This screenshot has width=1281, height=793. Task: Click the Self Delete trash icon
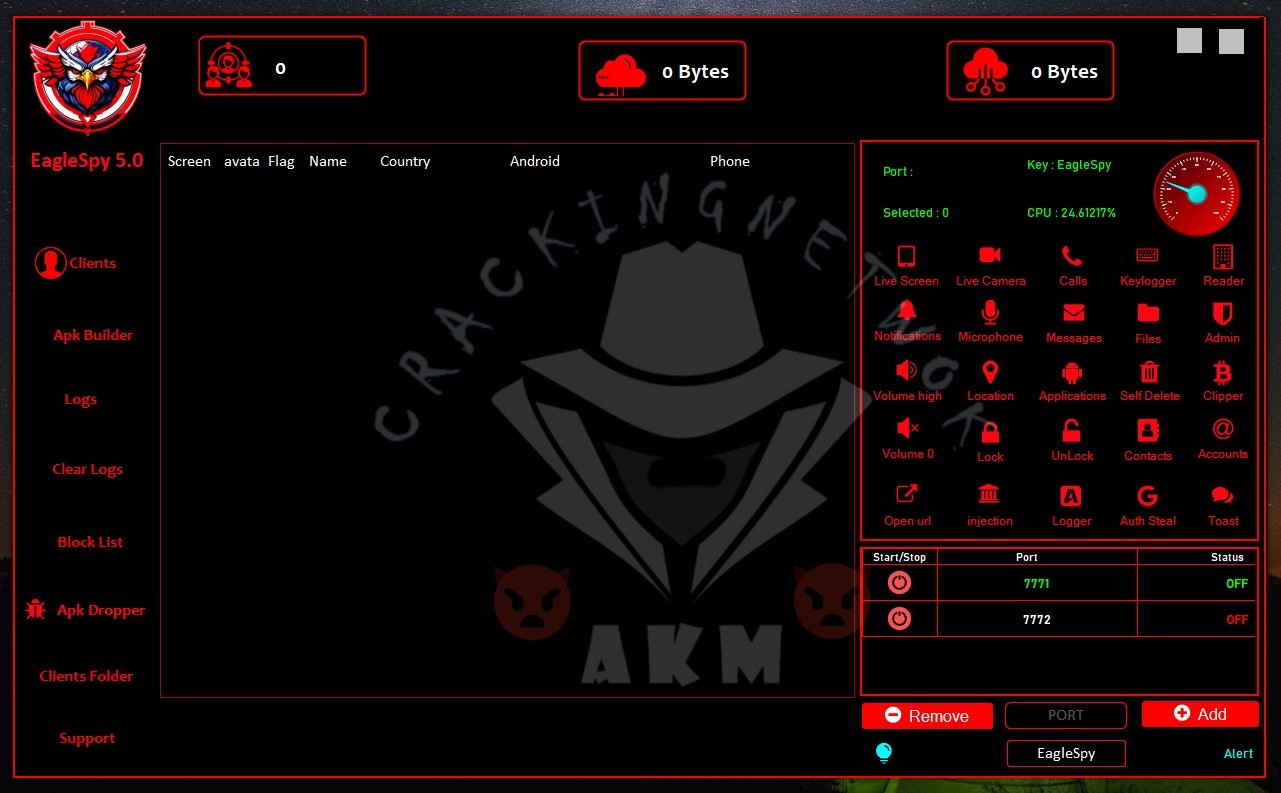pos(1150,373)
